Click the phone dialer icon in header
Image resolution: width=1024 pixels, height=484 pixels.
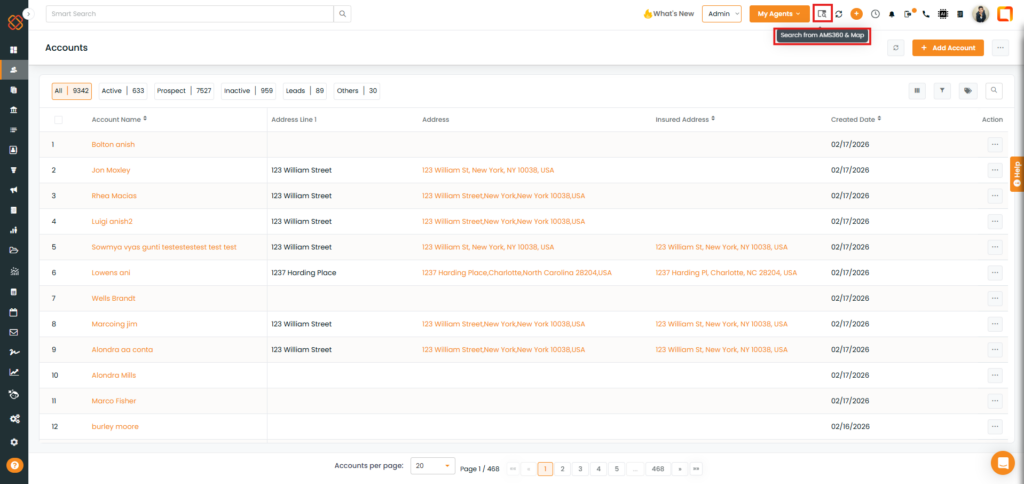click(x=926, y=14)
